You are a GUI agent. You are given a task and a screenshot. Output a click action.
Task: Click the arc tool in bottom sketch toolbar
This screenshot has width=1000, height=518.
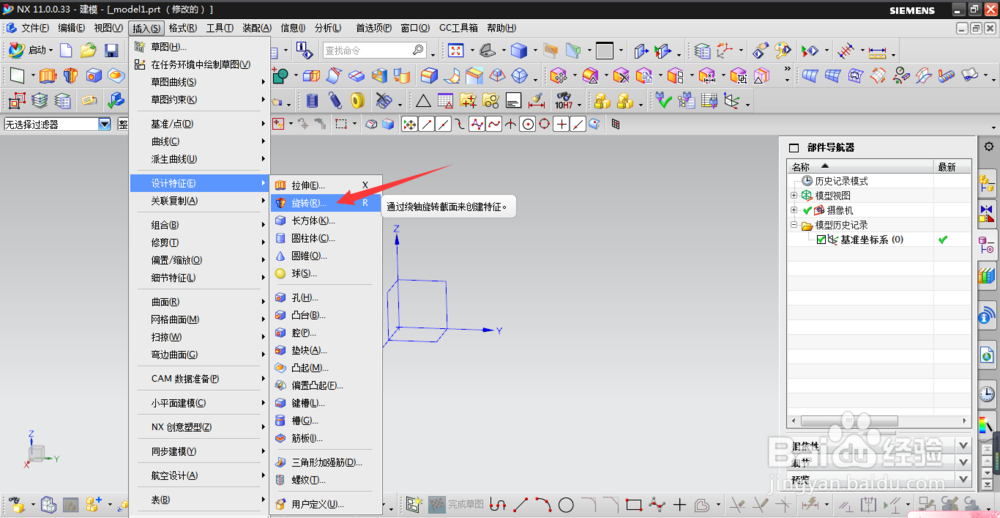click(543, 505)
